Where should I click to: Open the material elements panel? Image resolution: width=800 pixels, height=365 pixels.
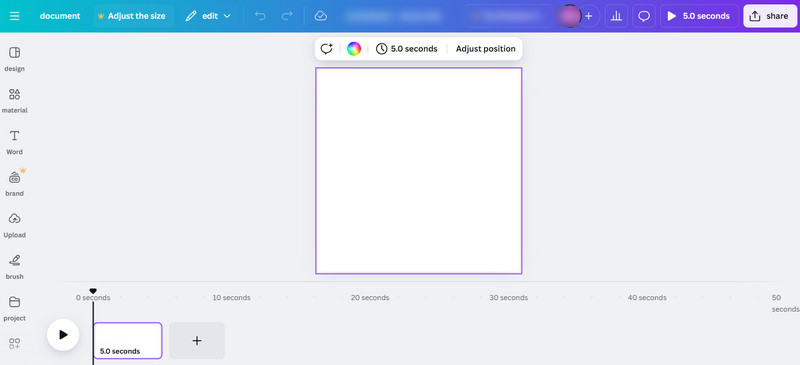pyautogui.click(x=14, y=101)
